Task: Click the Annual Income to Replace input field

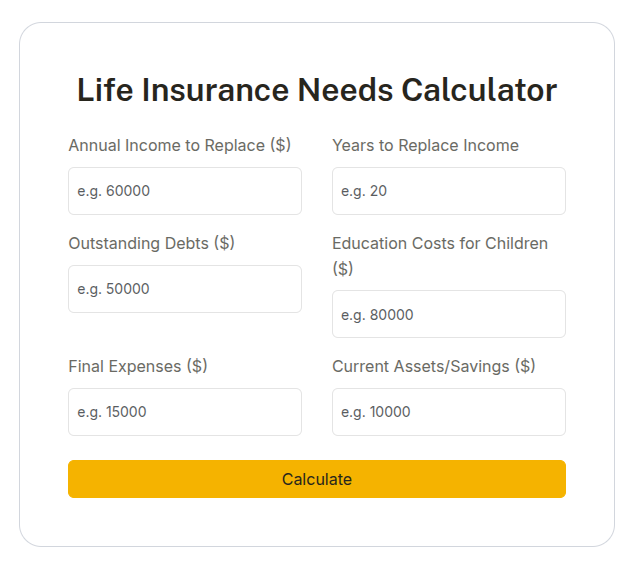Action: (185, 191)
